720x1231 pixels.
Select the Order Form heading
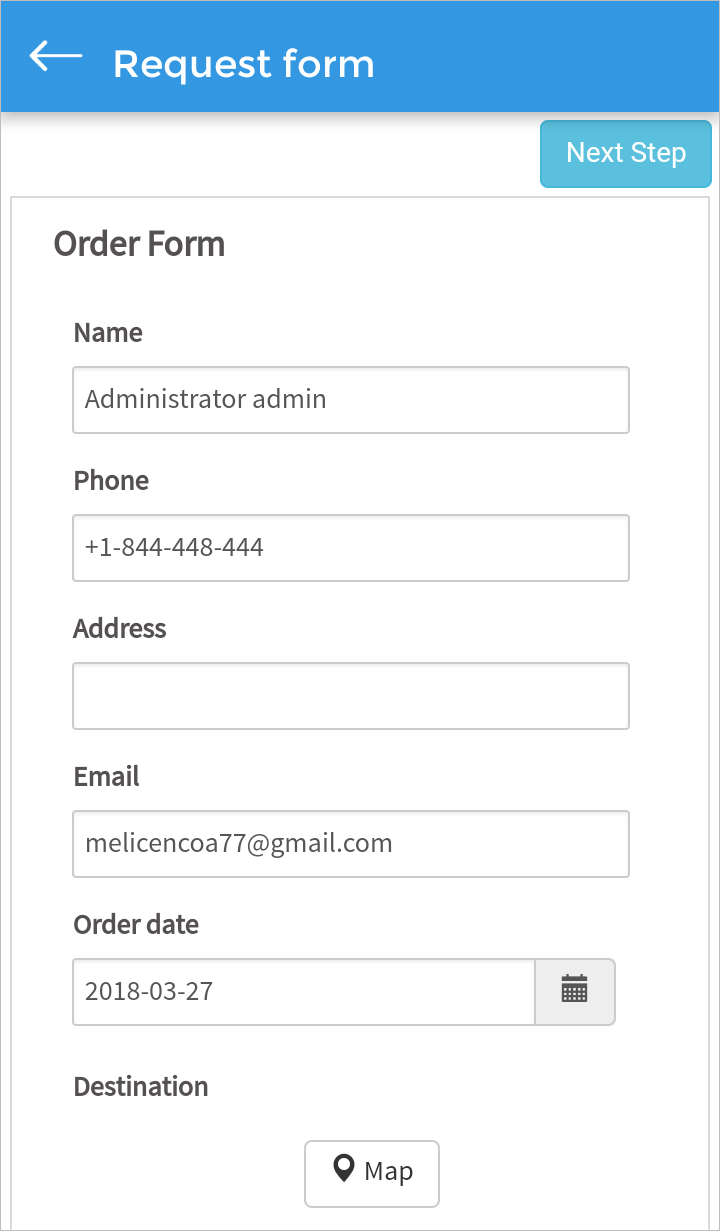pyautogui.click(x=139, y=244)
